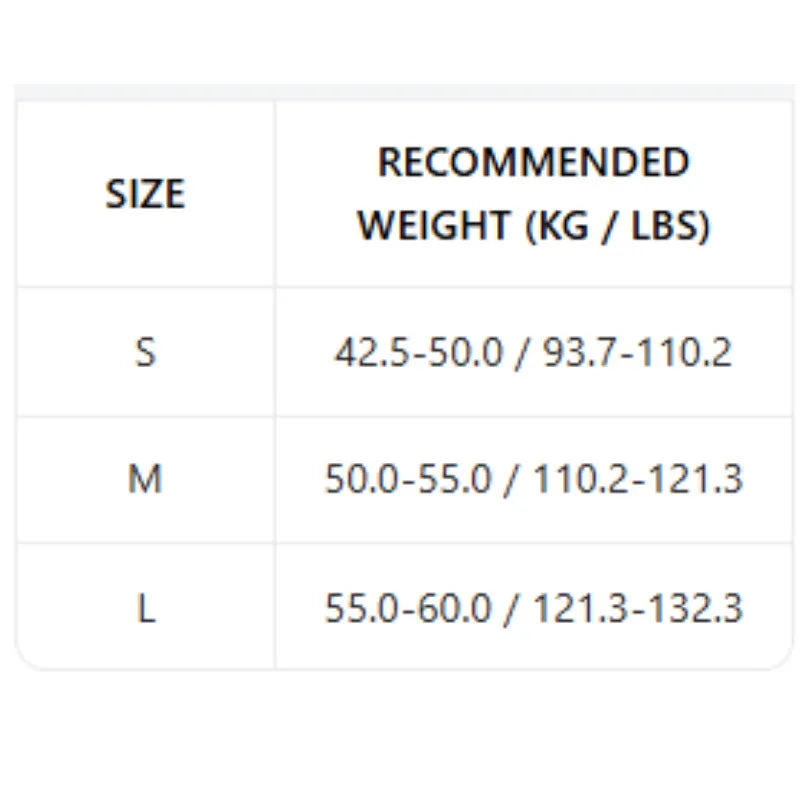Choose the L size cell
Image resolution: width=800 pixels, height=800 pixels.
[146, 608]
